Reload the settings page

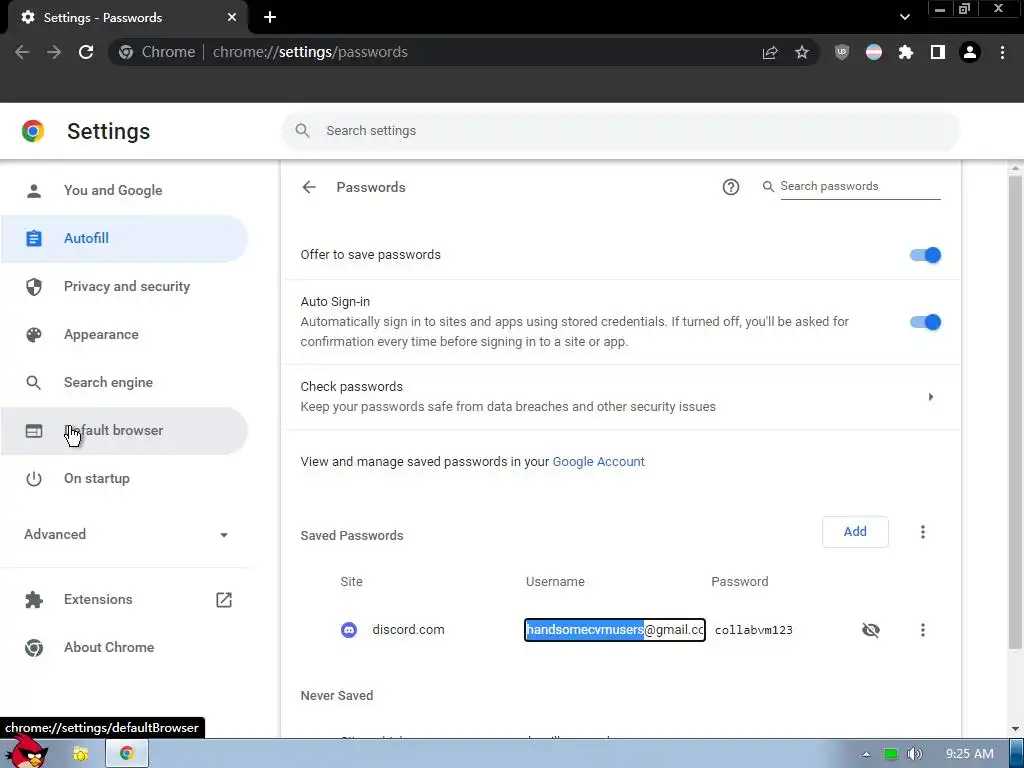[86, 52]
